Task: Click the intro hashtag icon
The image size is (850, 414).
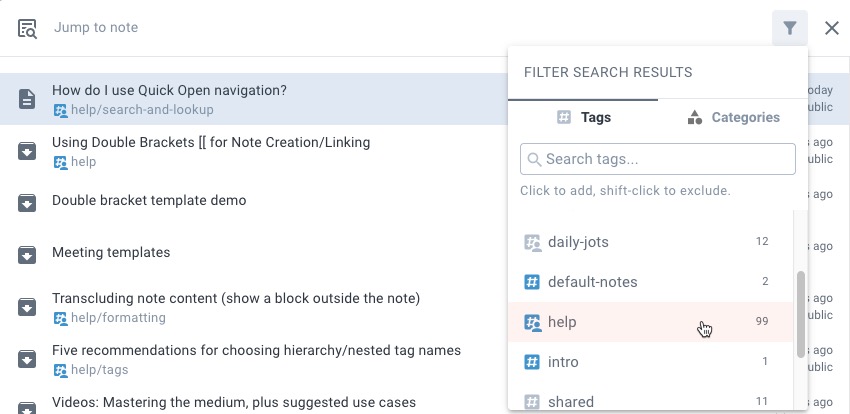Action: coord(532,362)
